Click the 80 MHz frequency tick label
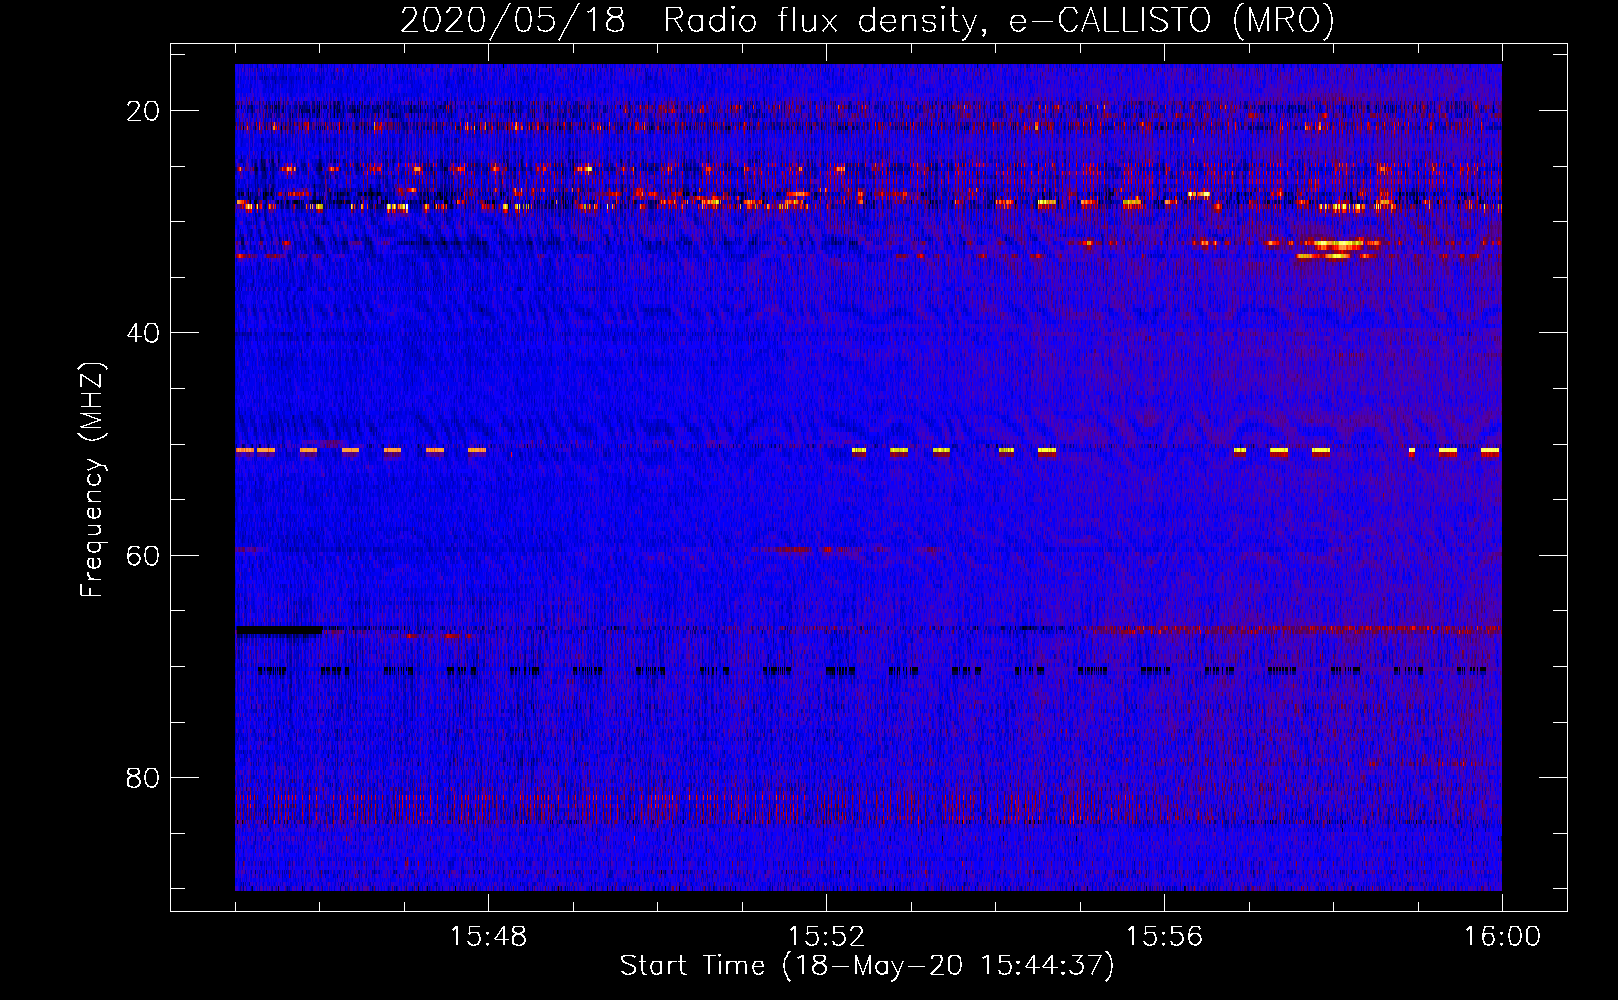 click(143, 777)
